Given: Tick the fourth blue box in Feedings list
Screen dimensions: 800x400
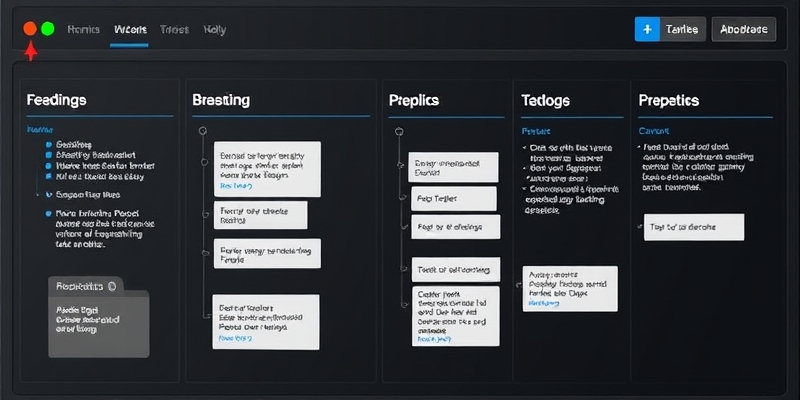Looking at the screenshot, I should point(48,176).
